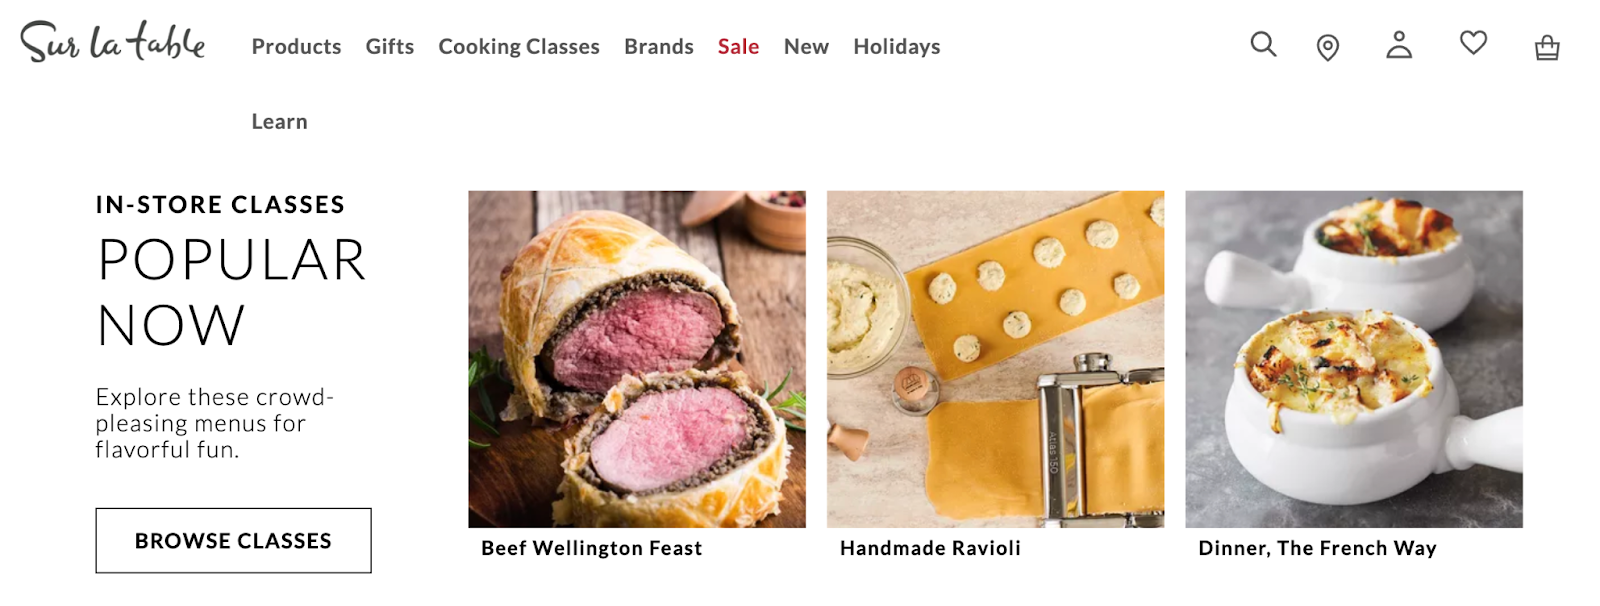This screenshot has width=1600, height=606.
Task: Select New in the navigation bar
Action: [806, 46]
